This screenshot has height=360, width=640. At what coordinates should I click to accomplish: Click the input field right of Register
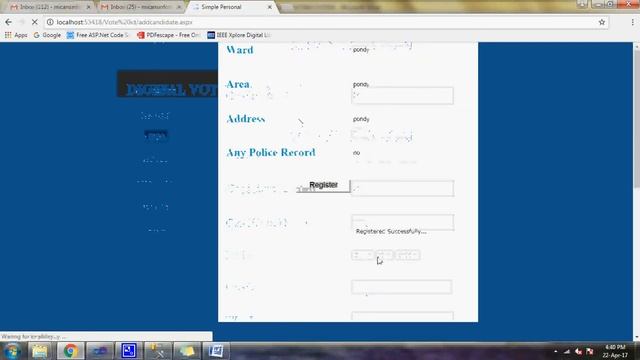tap(402, 188)
